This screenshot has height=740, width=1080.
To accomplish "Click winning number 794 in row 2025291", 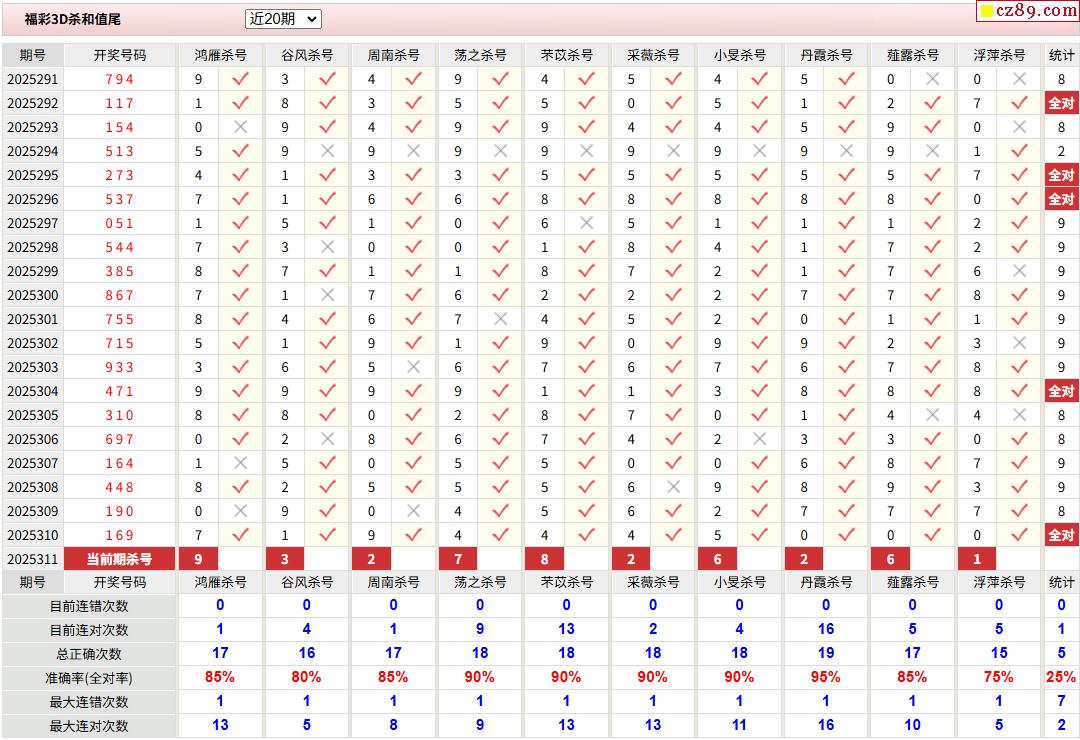I will (x=119, y=79).
